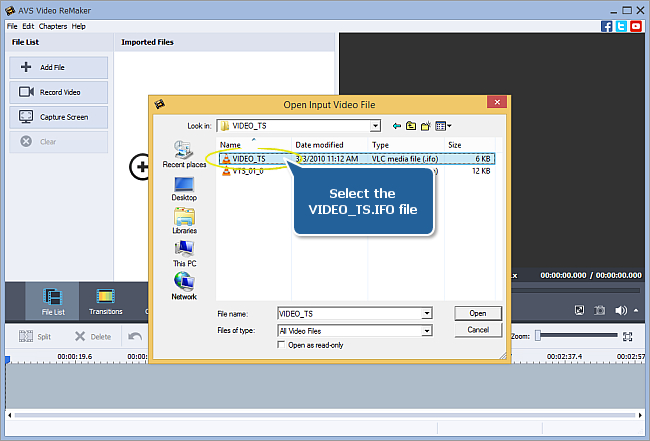Click the preview playback progress bar
The width and height of the screenshot is (650, 441).
(x=576, y=291)
